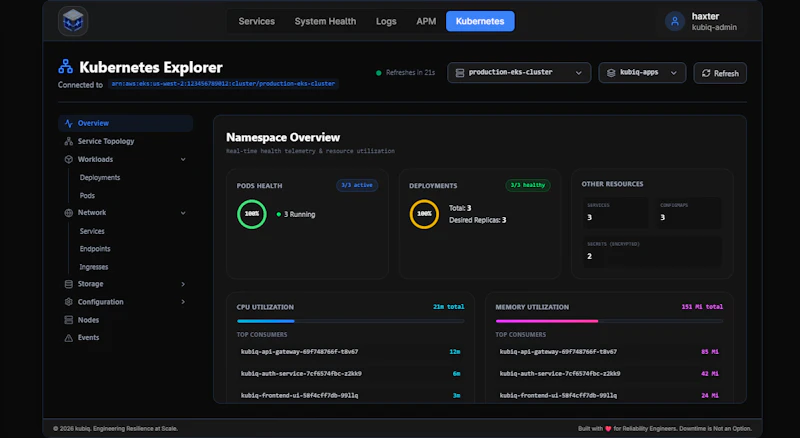Open the haxter kubiq-admin profile menu

703,21
